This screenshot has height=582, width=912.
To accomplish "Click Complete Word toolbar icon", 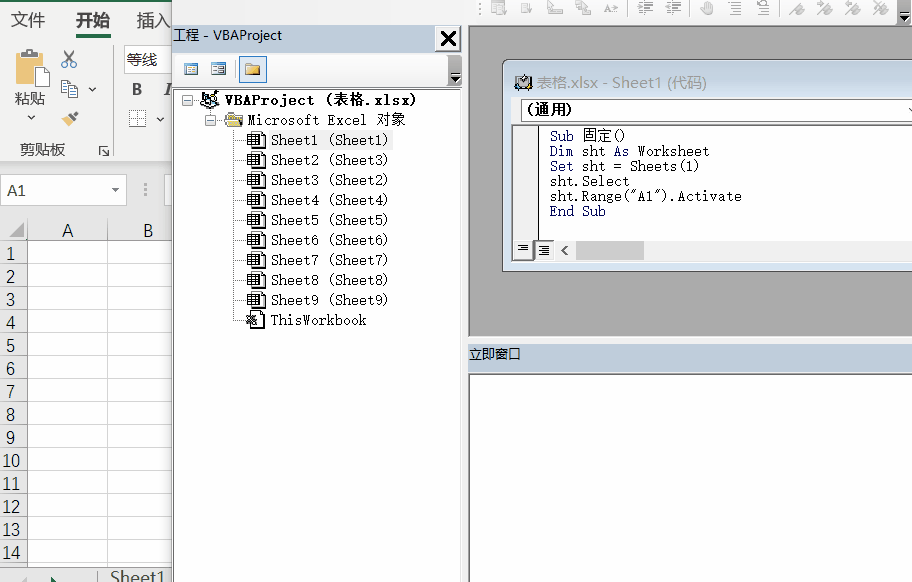I will click(611, 8).
